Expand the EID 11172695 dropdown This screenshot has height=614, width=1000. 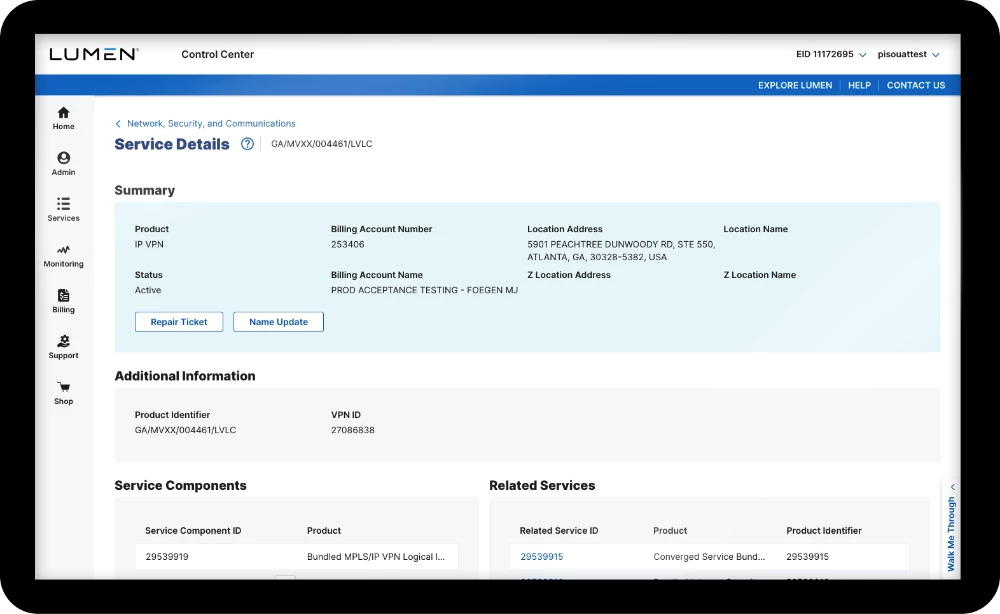830,54
